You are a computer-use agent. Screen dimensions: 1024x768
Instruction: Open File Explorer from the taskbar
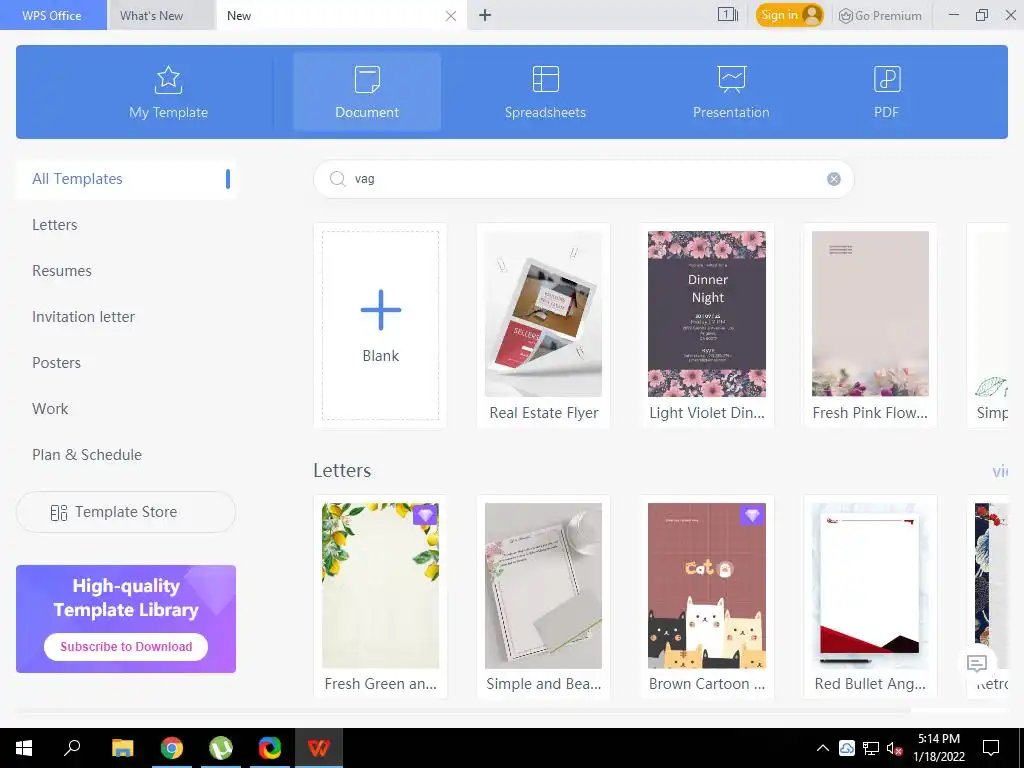122,748
